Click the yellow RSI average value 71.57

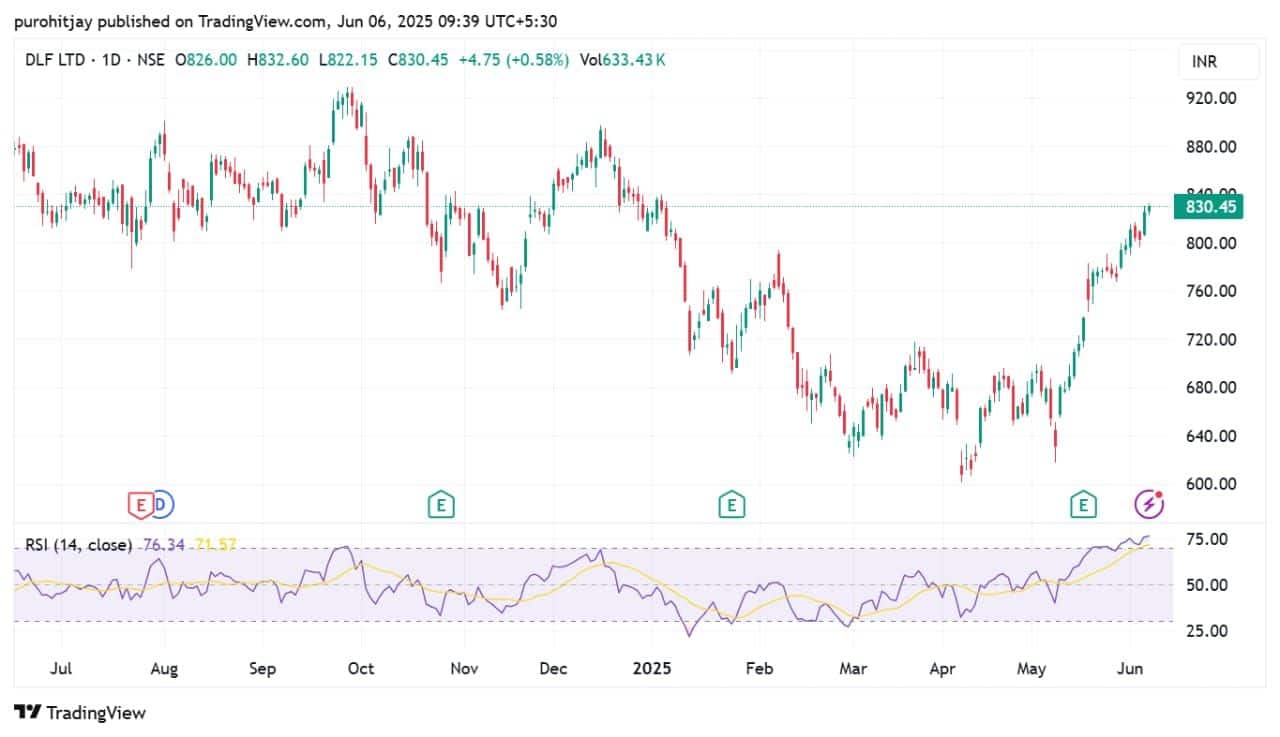coord(214,545)
